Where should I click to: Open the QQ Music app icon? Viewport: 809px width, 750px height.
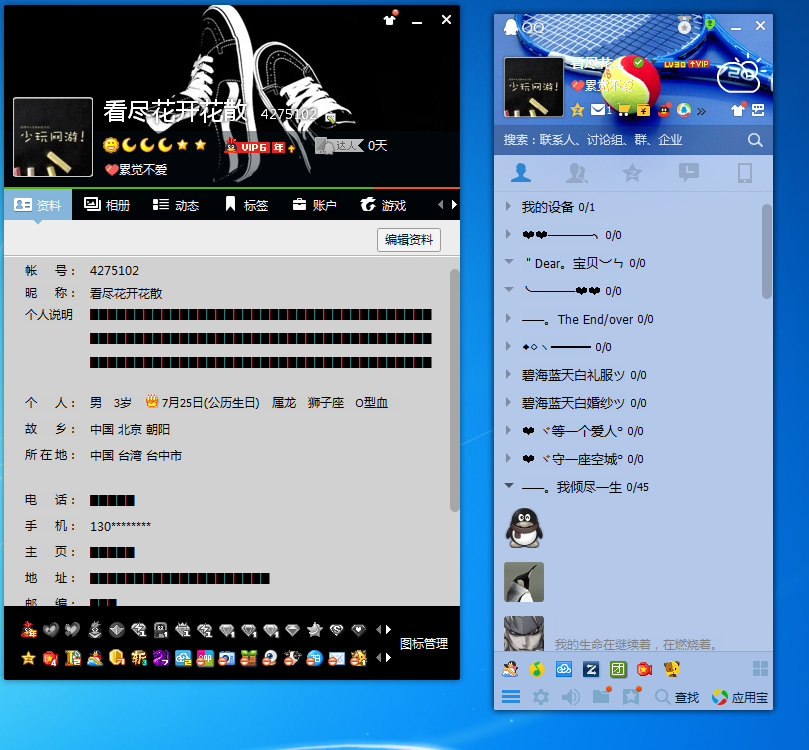tap(537, 669)
